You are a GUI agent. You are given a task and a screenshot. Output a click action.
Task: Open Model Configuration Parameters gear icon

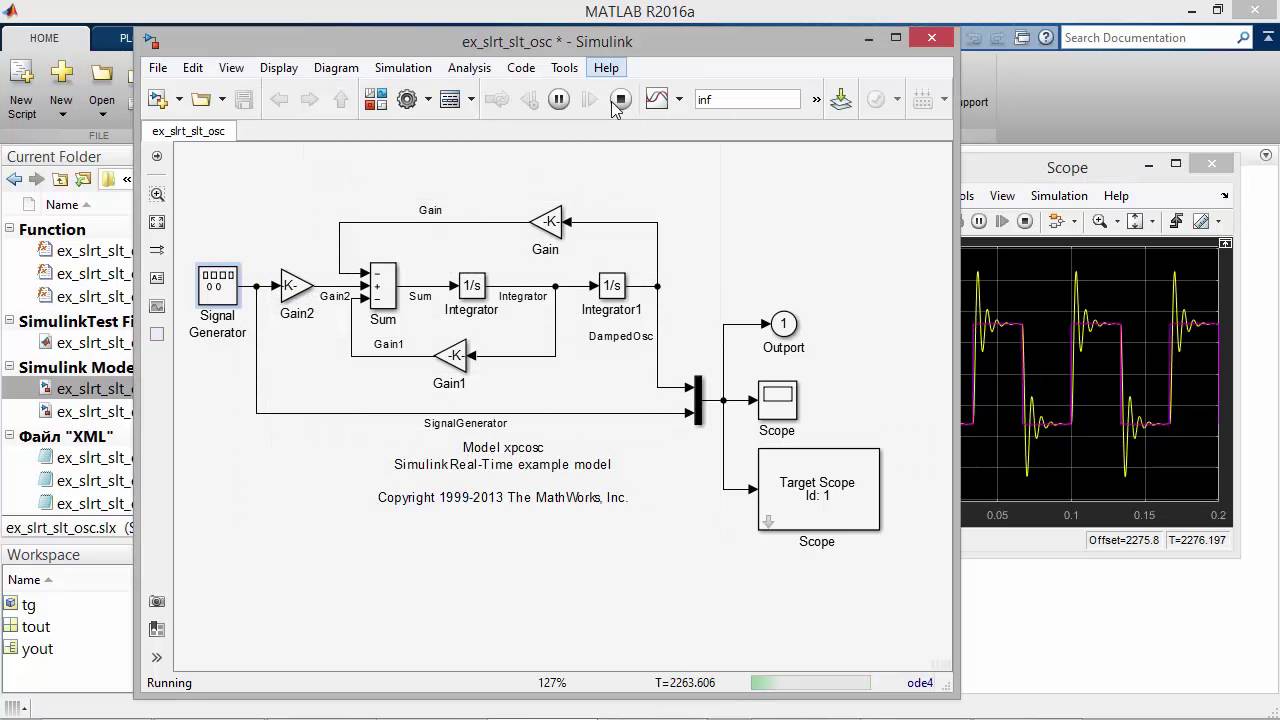[x=407, y=99]
